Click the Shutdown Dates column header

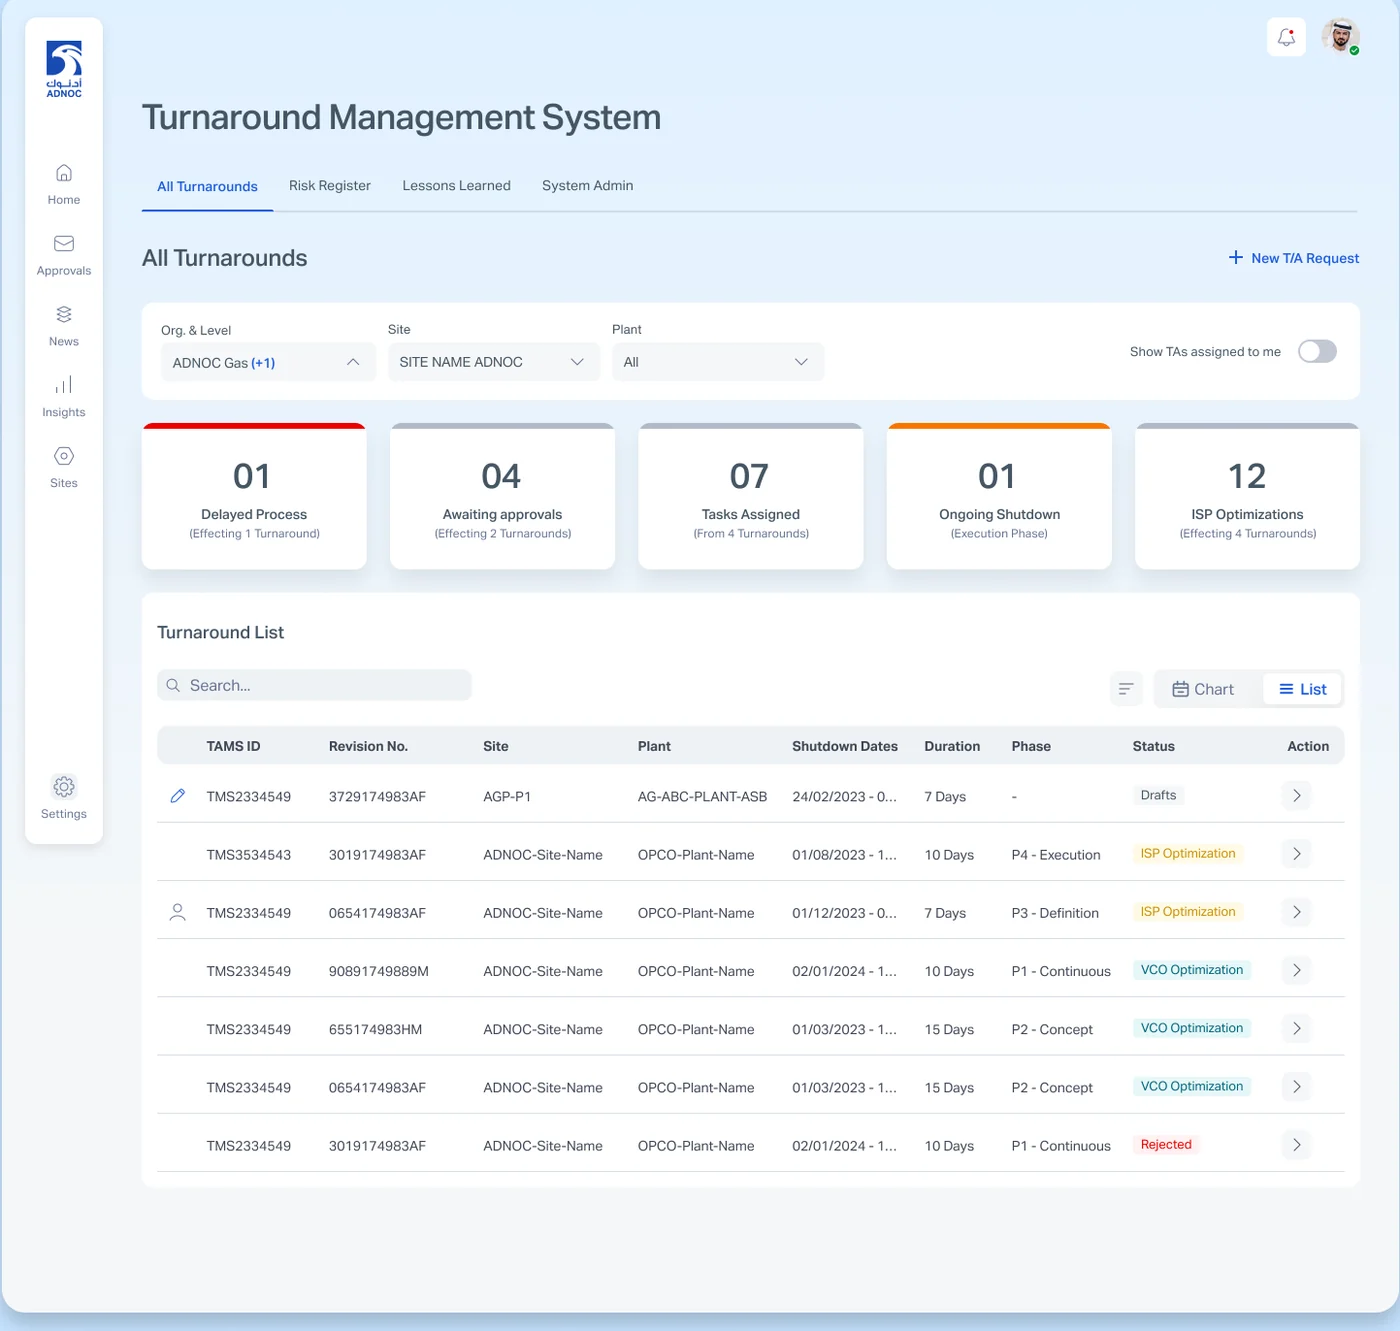pyautogui.click(x=845, y=746)
